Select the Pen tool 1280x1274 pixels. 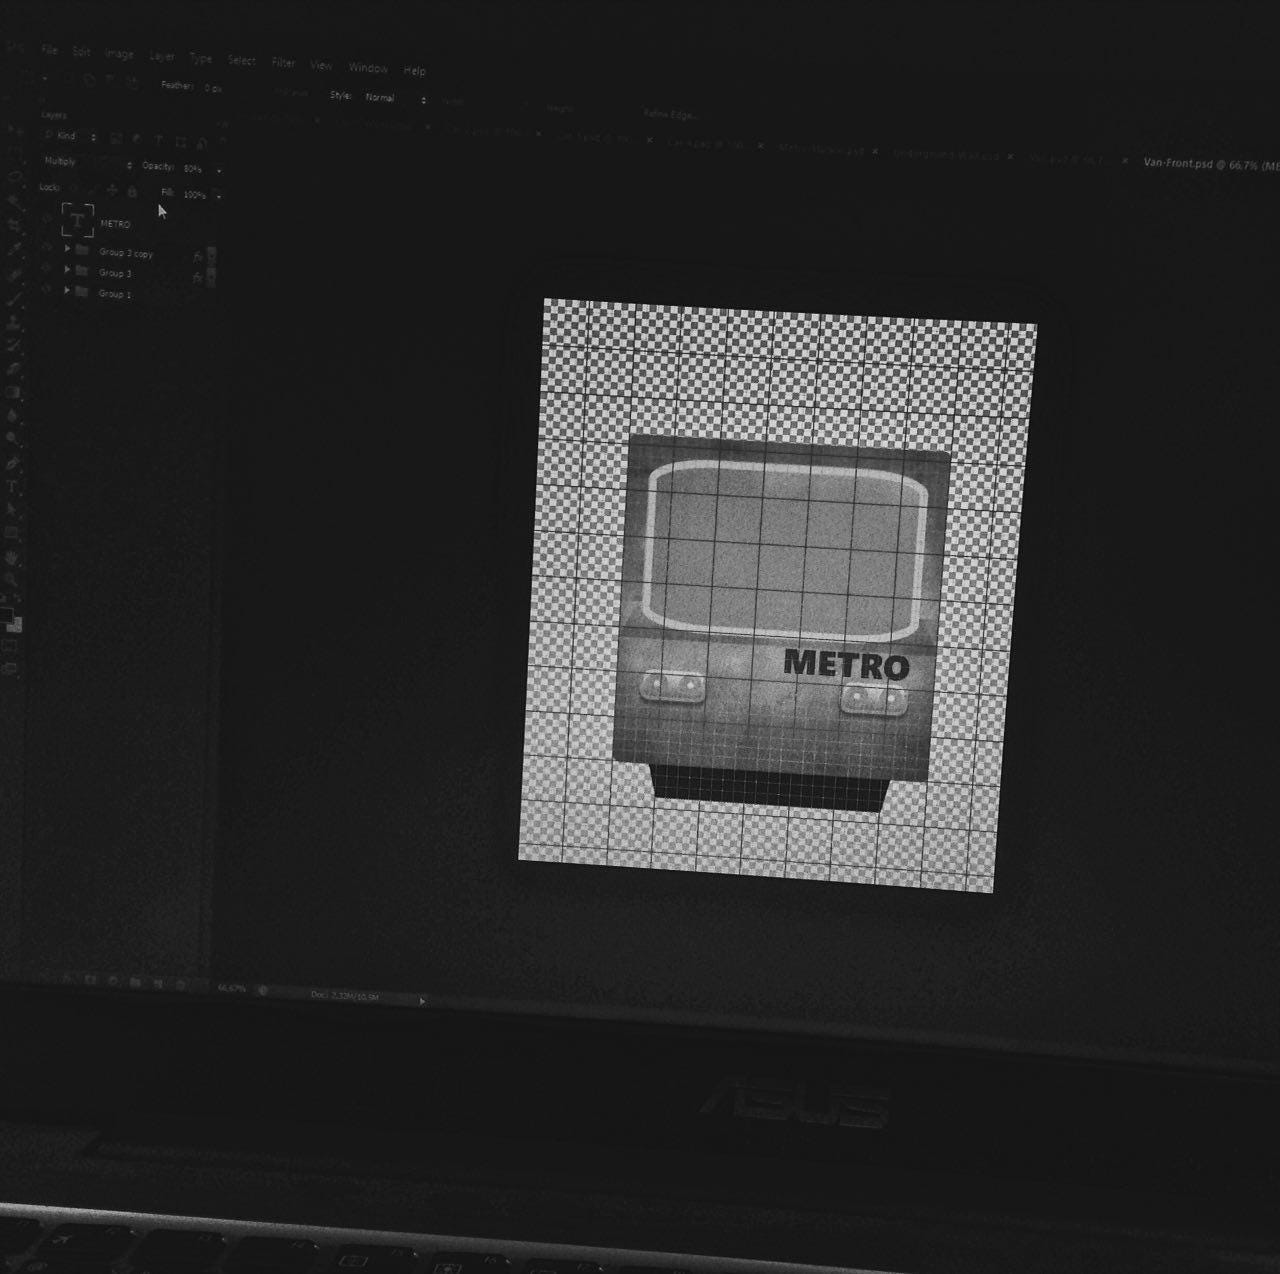pos(12,463)
